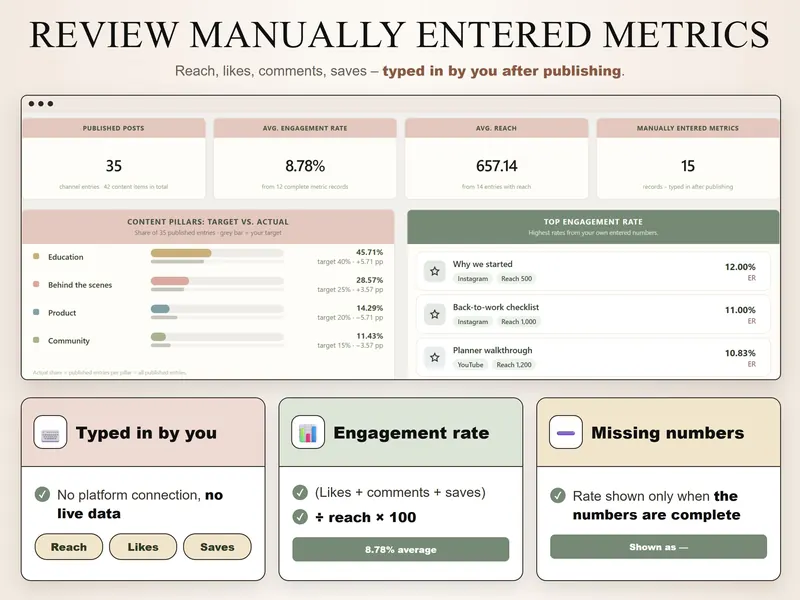The image size is (800, 600).
Task: Click the Product progress bar
Action: point(217,309)
